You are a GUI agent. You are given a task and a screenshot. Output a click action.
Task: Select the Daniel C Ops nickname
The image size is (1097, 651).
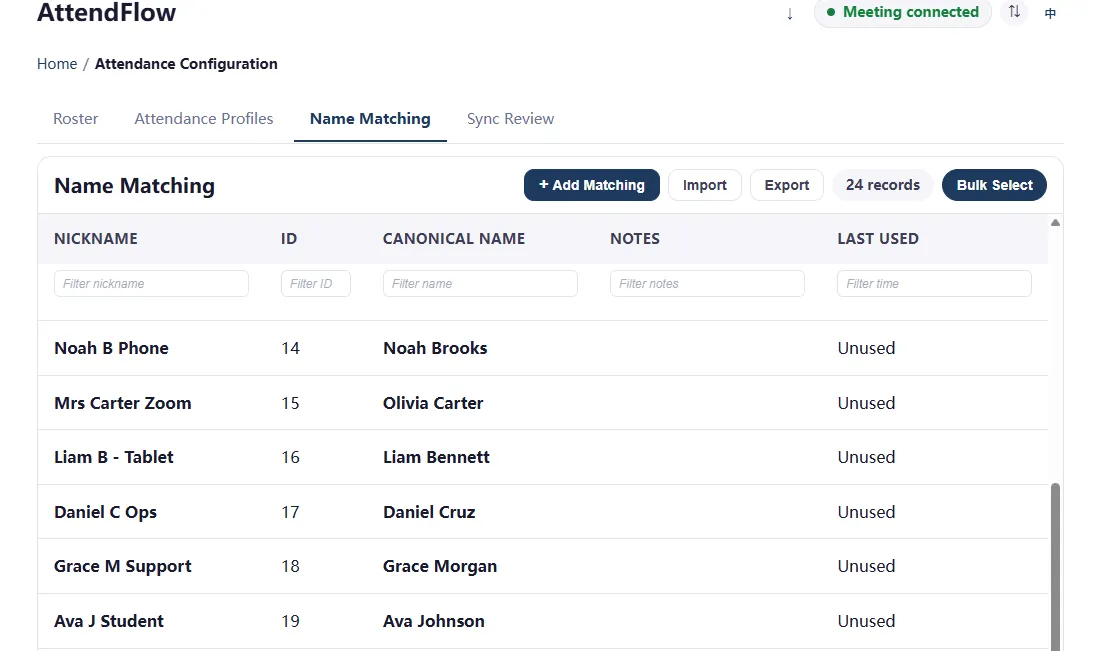(x=105, y=512)
